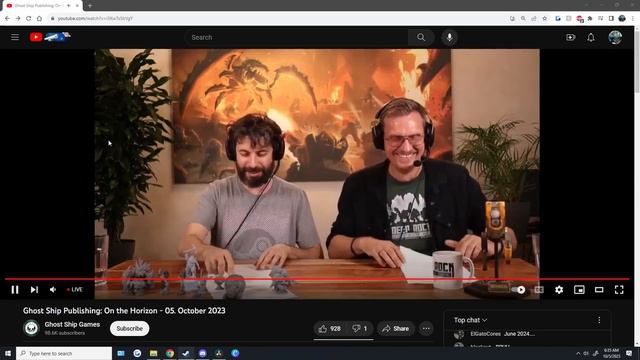Open the Windows notification center
640x360 pixels.
click(x=629, y=353)
